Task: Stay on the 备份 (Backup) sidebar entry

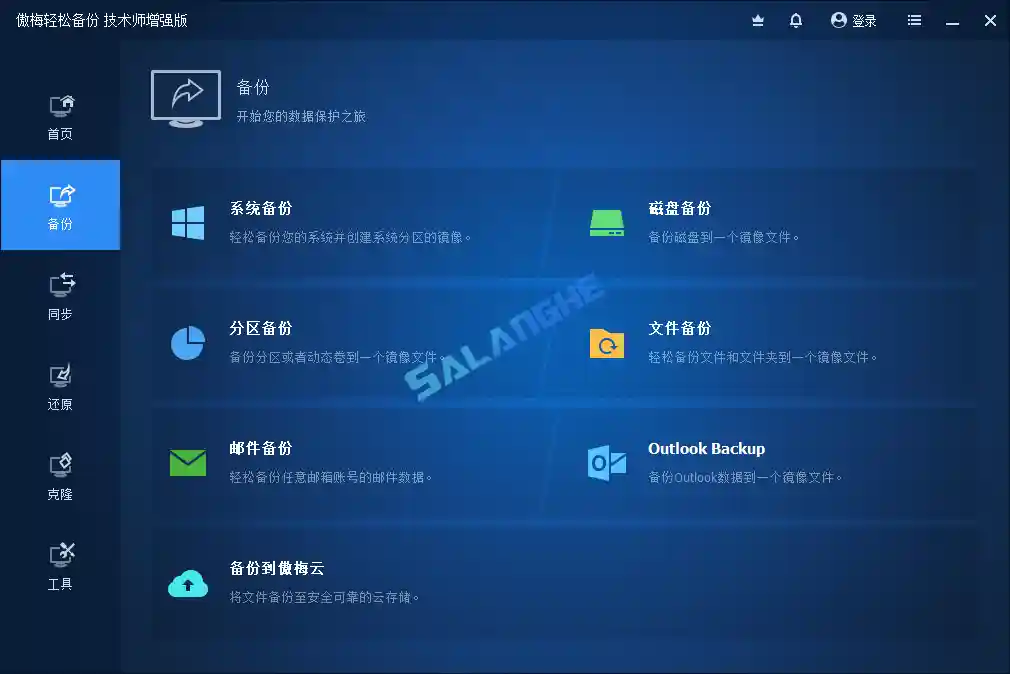Action: point(60,204)
